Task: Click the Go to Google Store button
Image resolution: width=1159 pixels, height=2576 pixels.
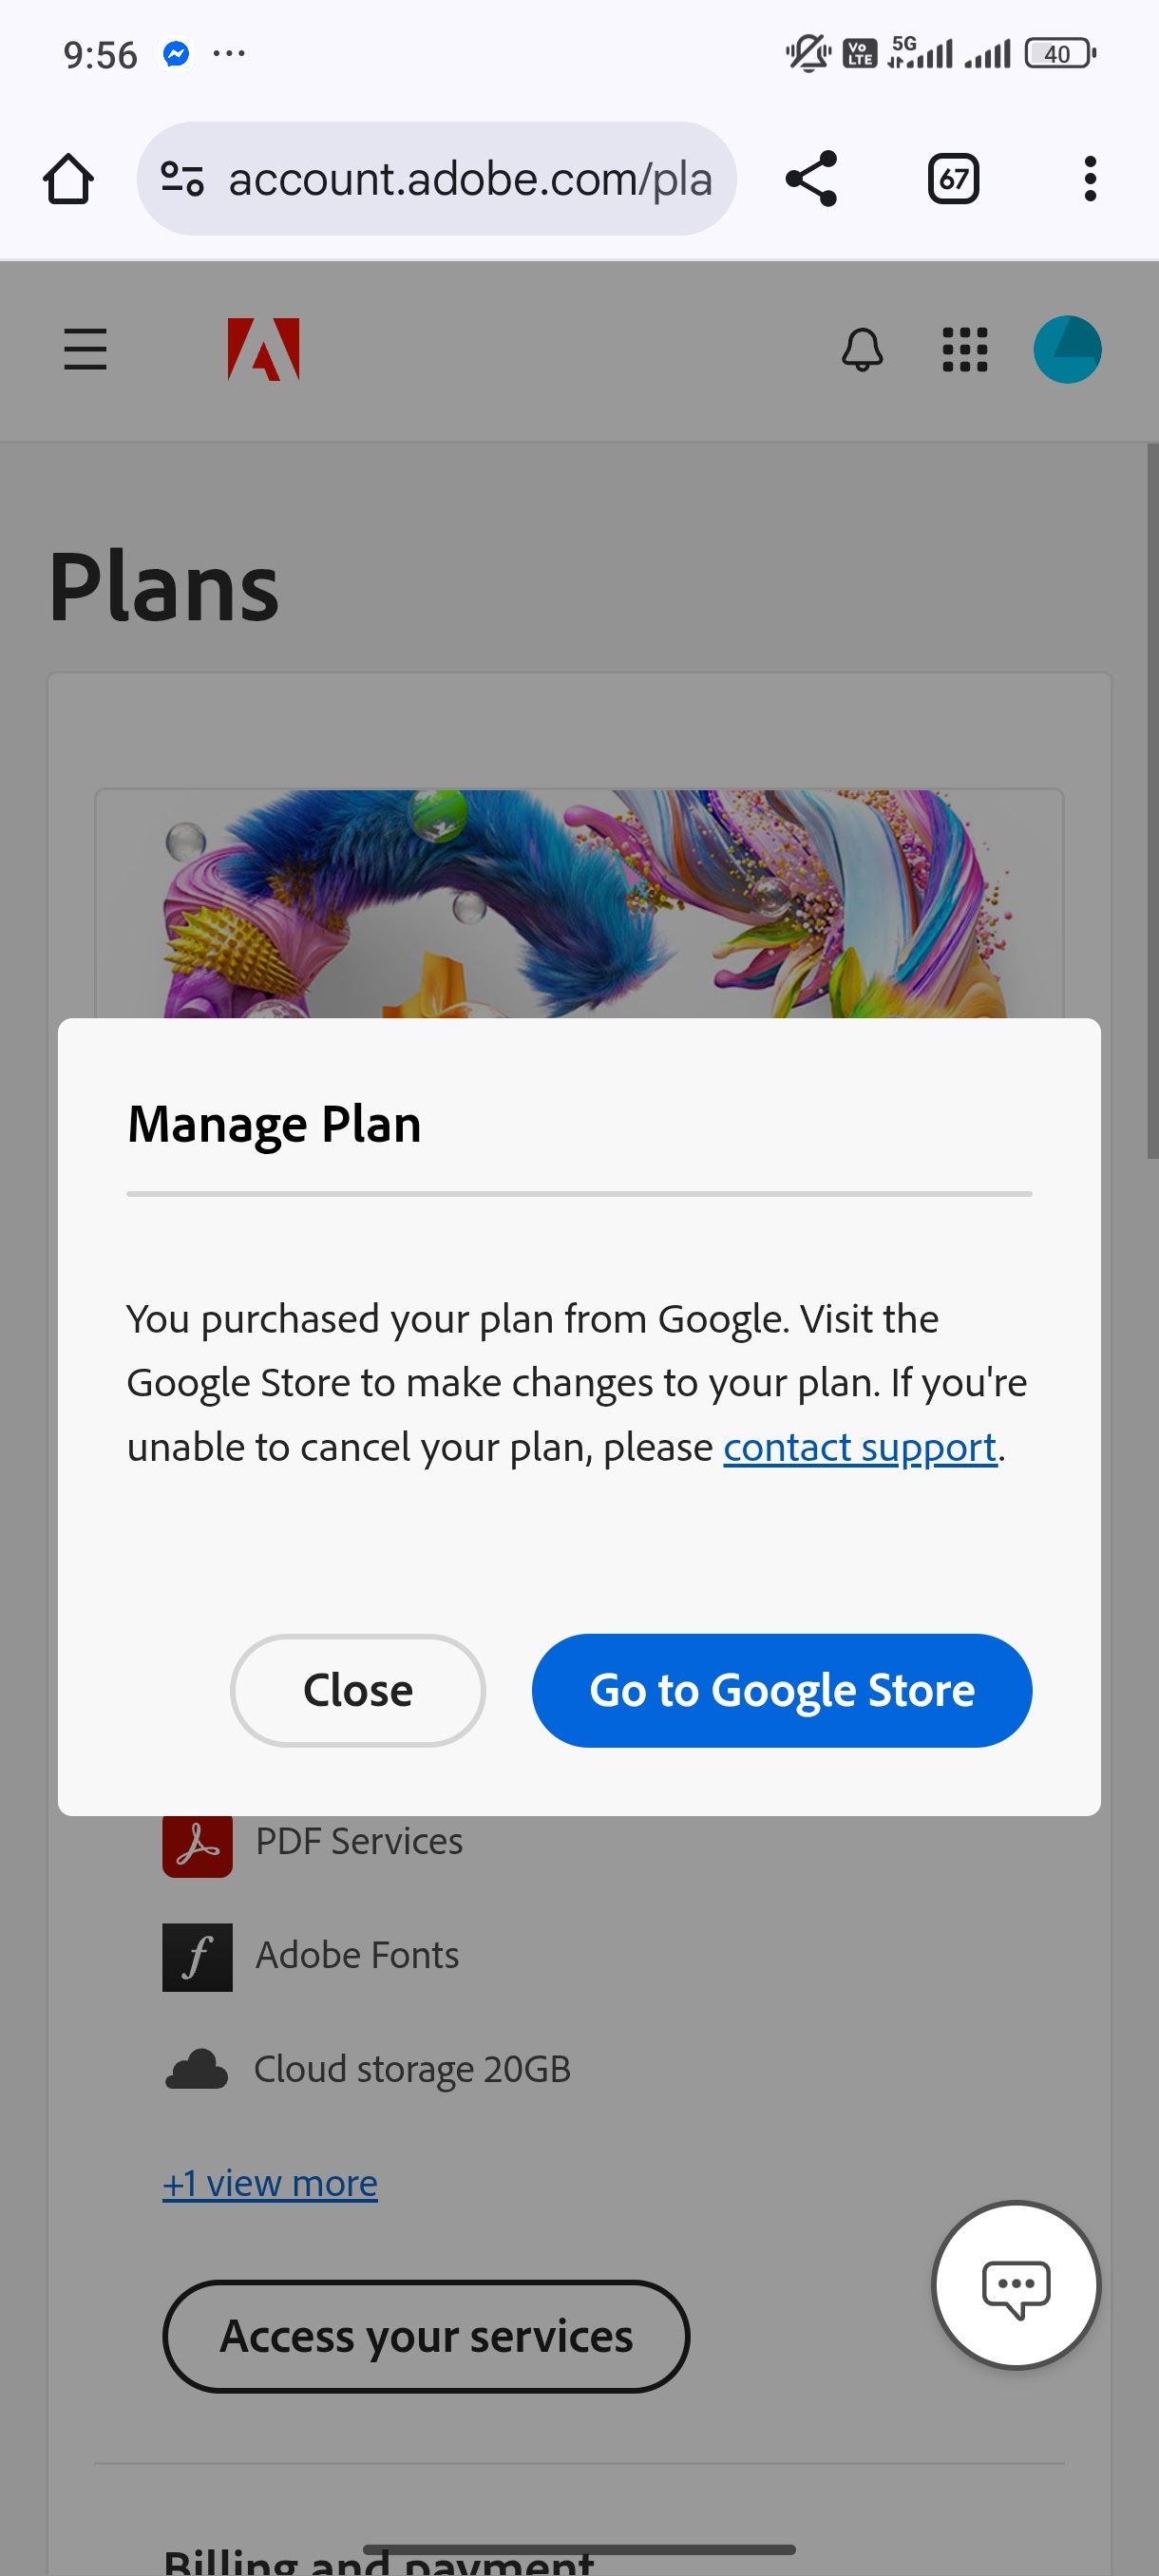Action: (x=781, y=1690)
